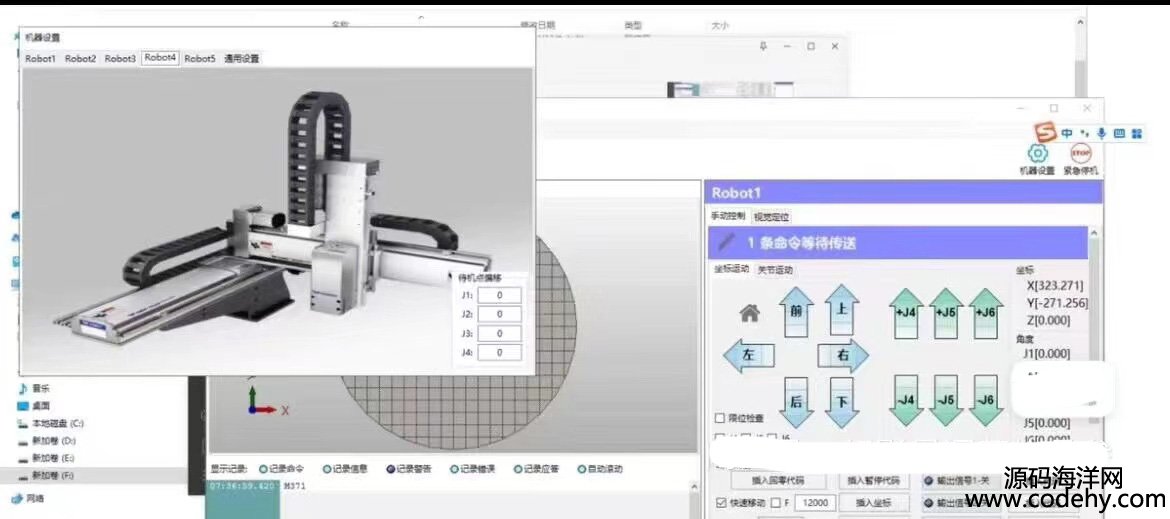Hit the 紧急停机 emergency stop icon
Screen dimensions: 1170x519
click(1080, 153)
